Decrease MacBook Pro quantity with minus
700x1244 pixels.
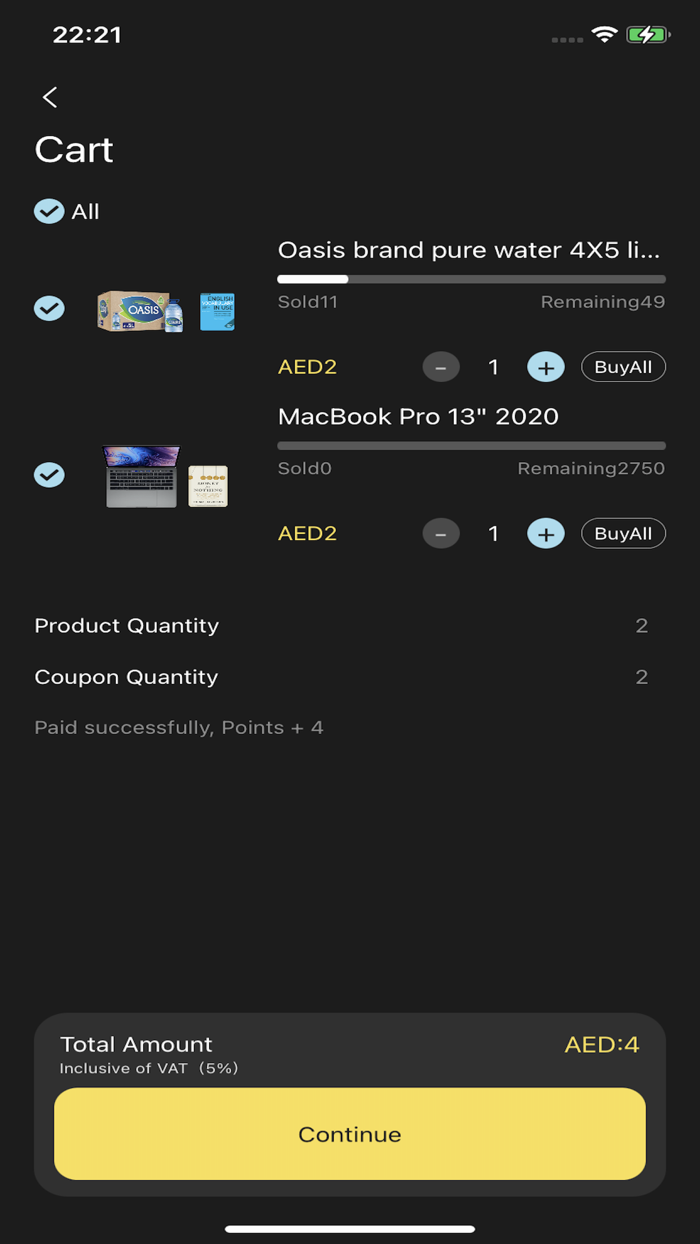click(441, 533)
